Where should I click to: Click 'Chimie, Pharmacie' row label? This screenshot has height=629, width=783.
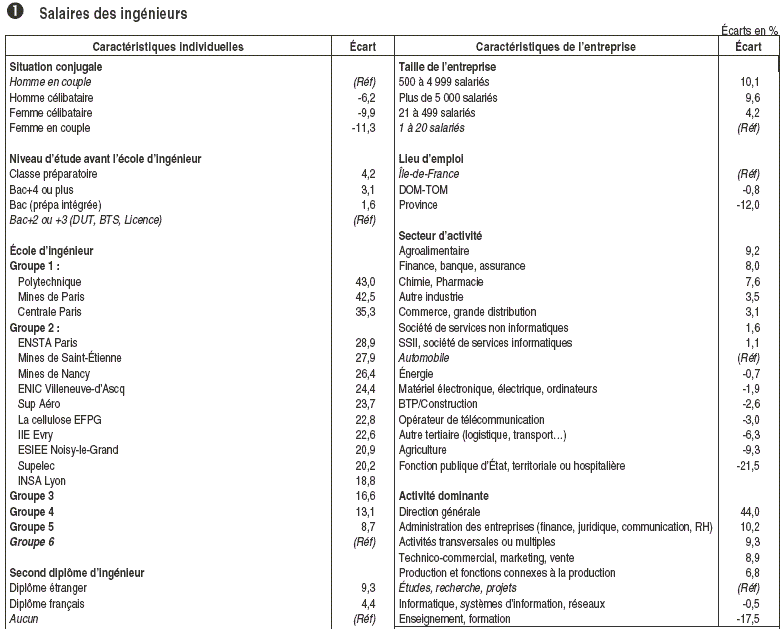[441, 282]
